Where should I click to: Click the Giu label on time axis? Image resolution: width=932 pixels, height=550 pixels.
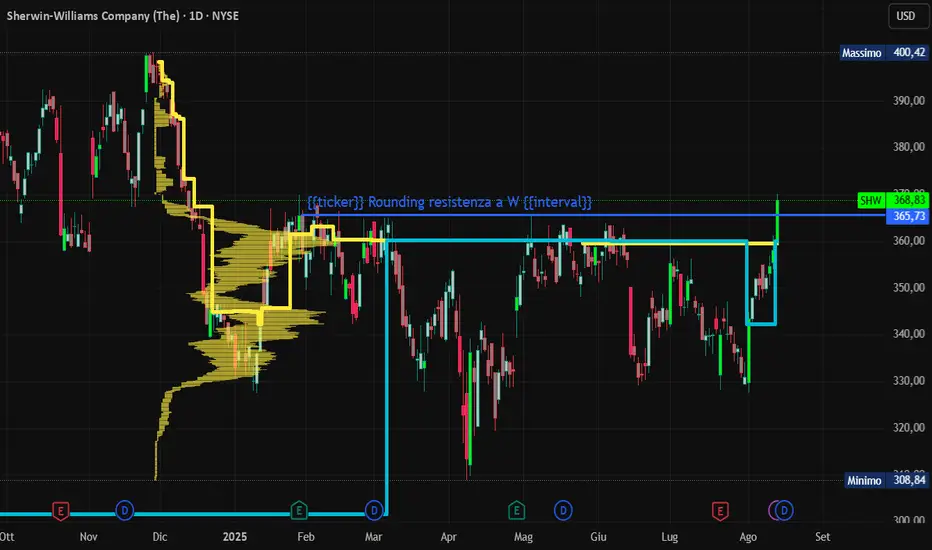click(598, 537)
